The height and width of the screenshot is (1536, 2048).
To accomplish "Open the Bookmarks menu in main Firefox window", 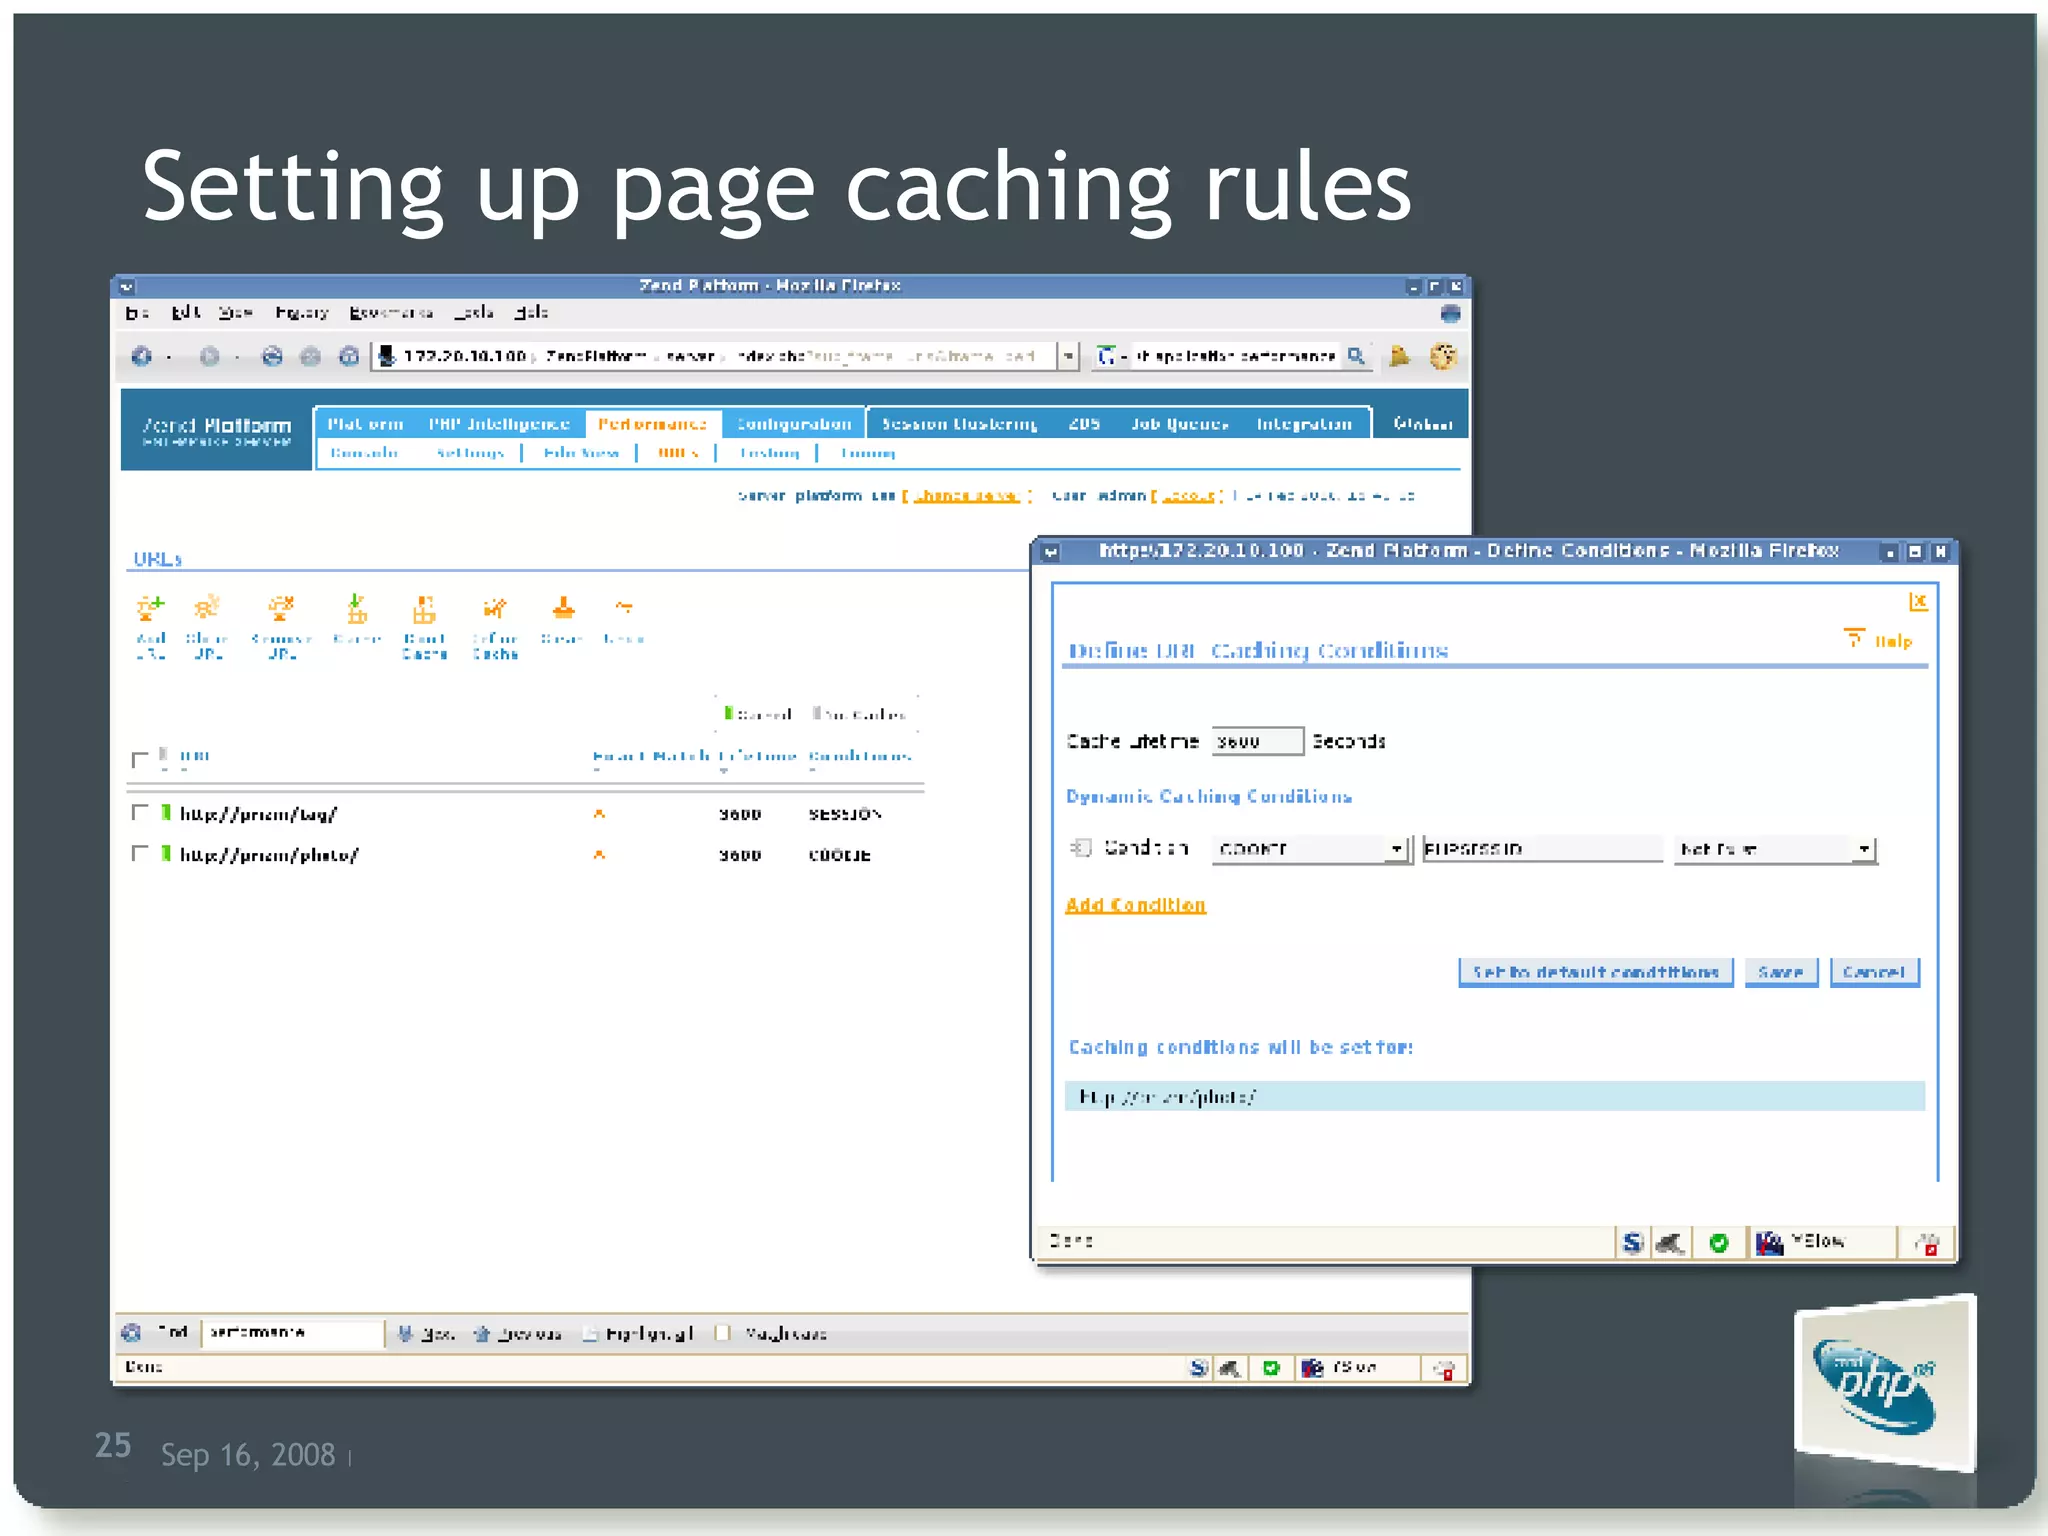I will click(x=391, y=313).
